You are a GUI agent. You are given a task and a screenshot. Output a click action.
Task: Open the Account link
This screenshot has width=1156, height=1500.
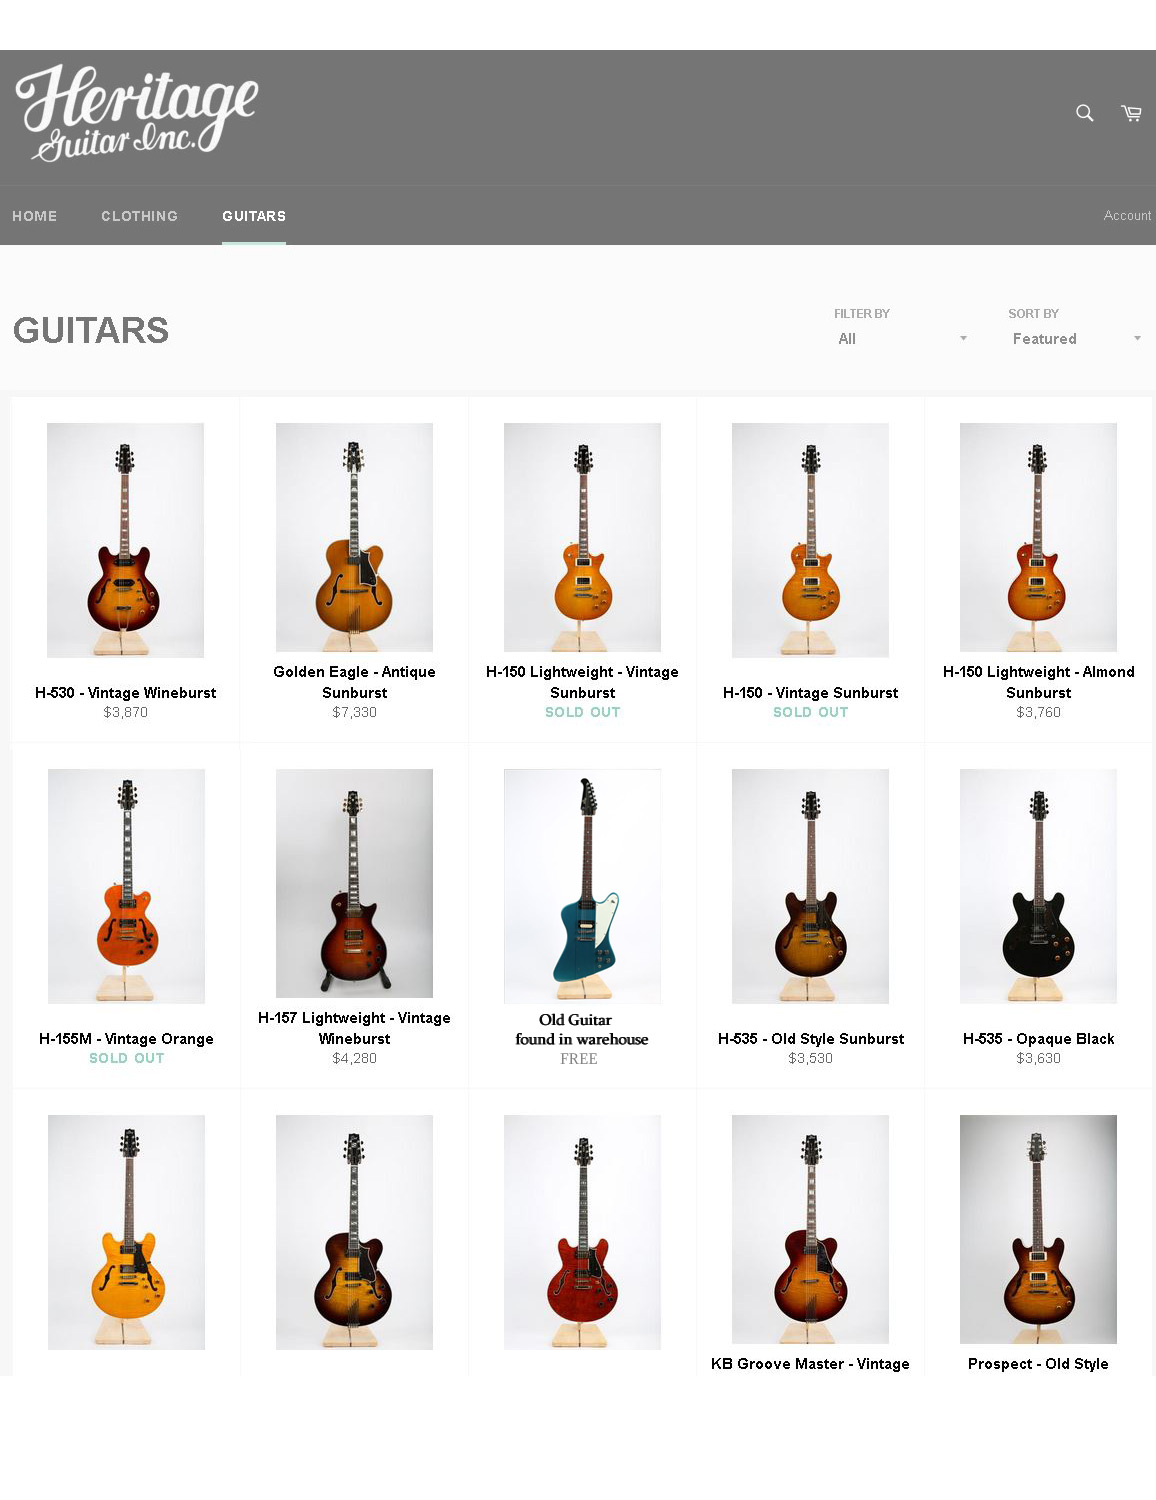click(1127, 215)
